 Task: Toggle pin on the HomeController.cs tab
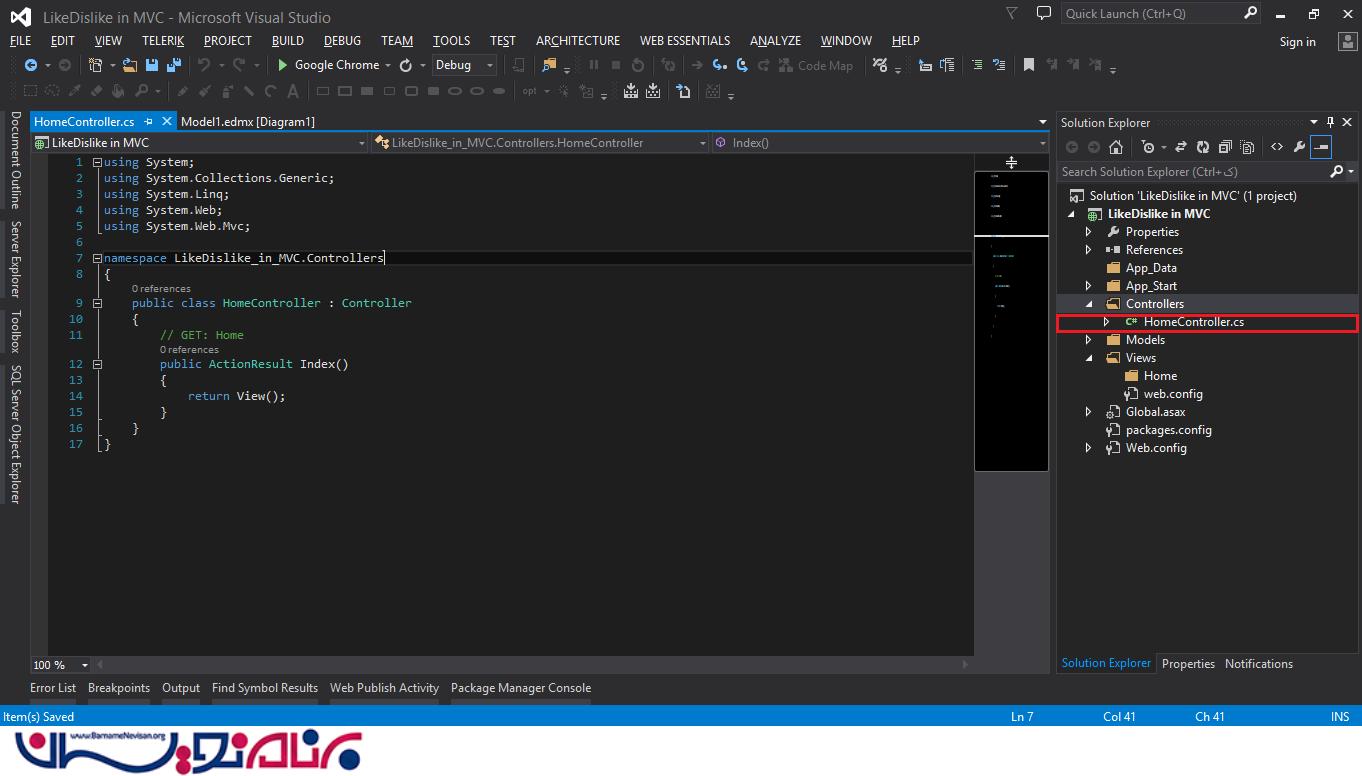148,122
